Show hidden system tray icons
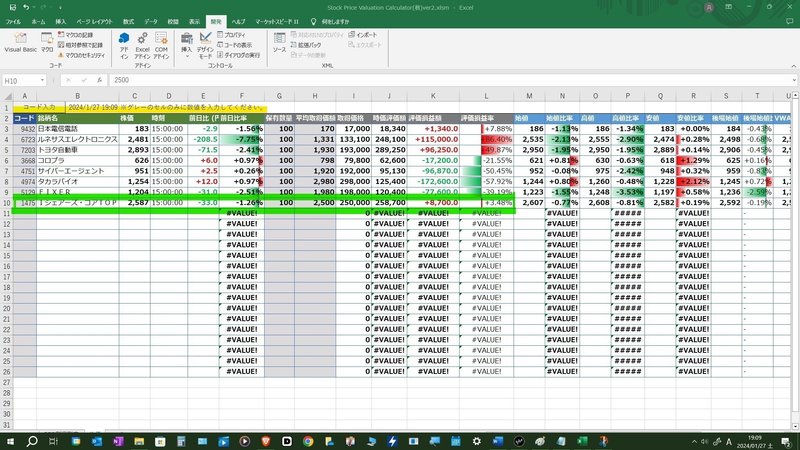Image resolution: width=800 pixels, height=450 pixels. (694, 441)
